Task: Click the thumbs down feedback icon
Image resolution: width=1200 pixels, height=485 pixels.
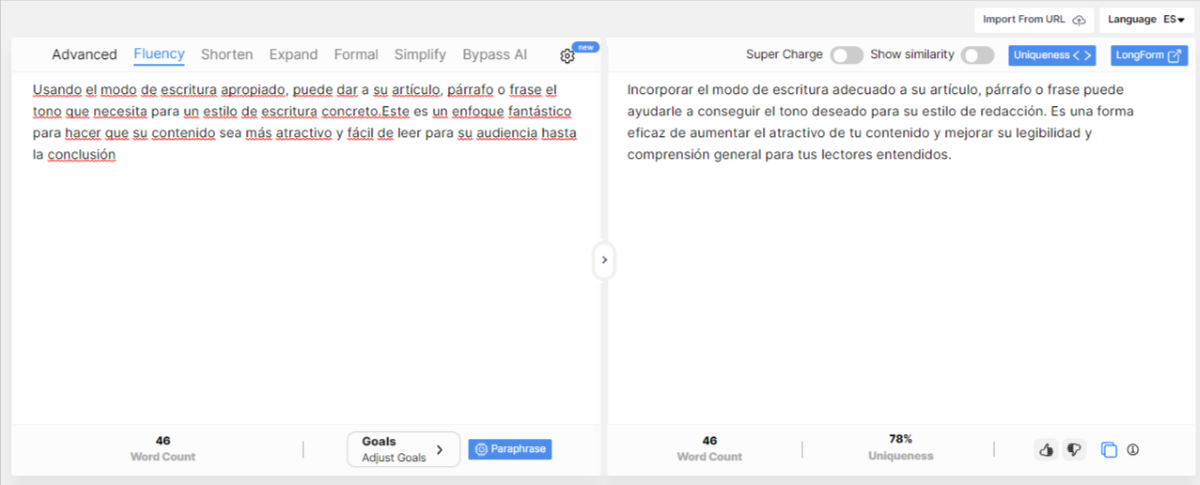Action: (x=1074, y=450)
